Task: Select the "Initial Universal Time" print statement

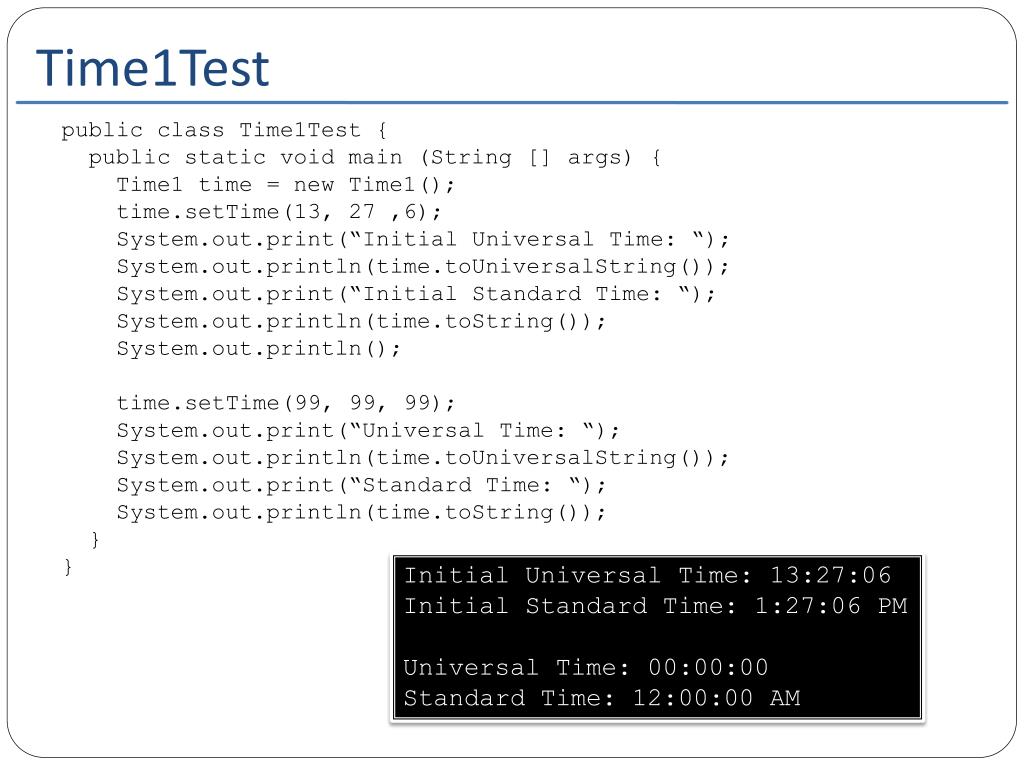Action: (x=423, y=239)
